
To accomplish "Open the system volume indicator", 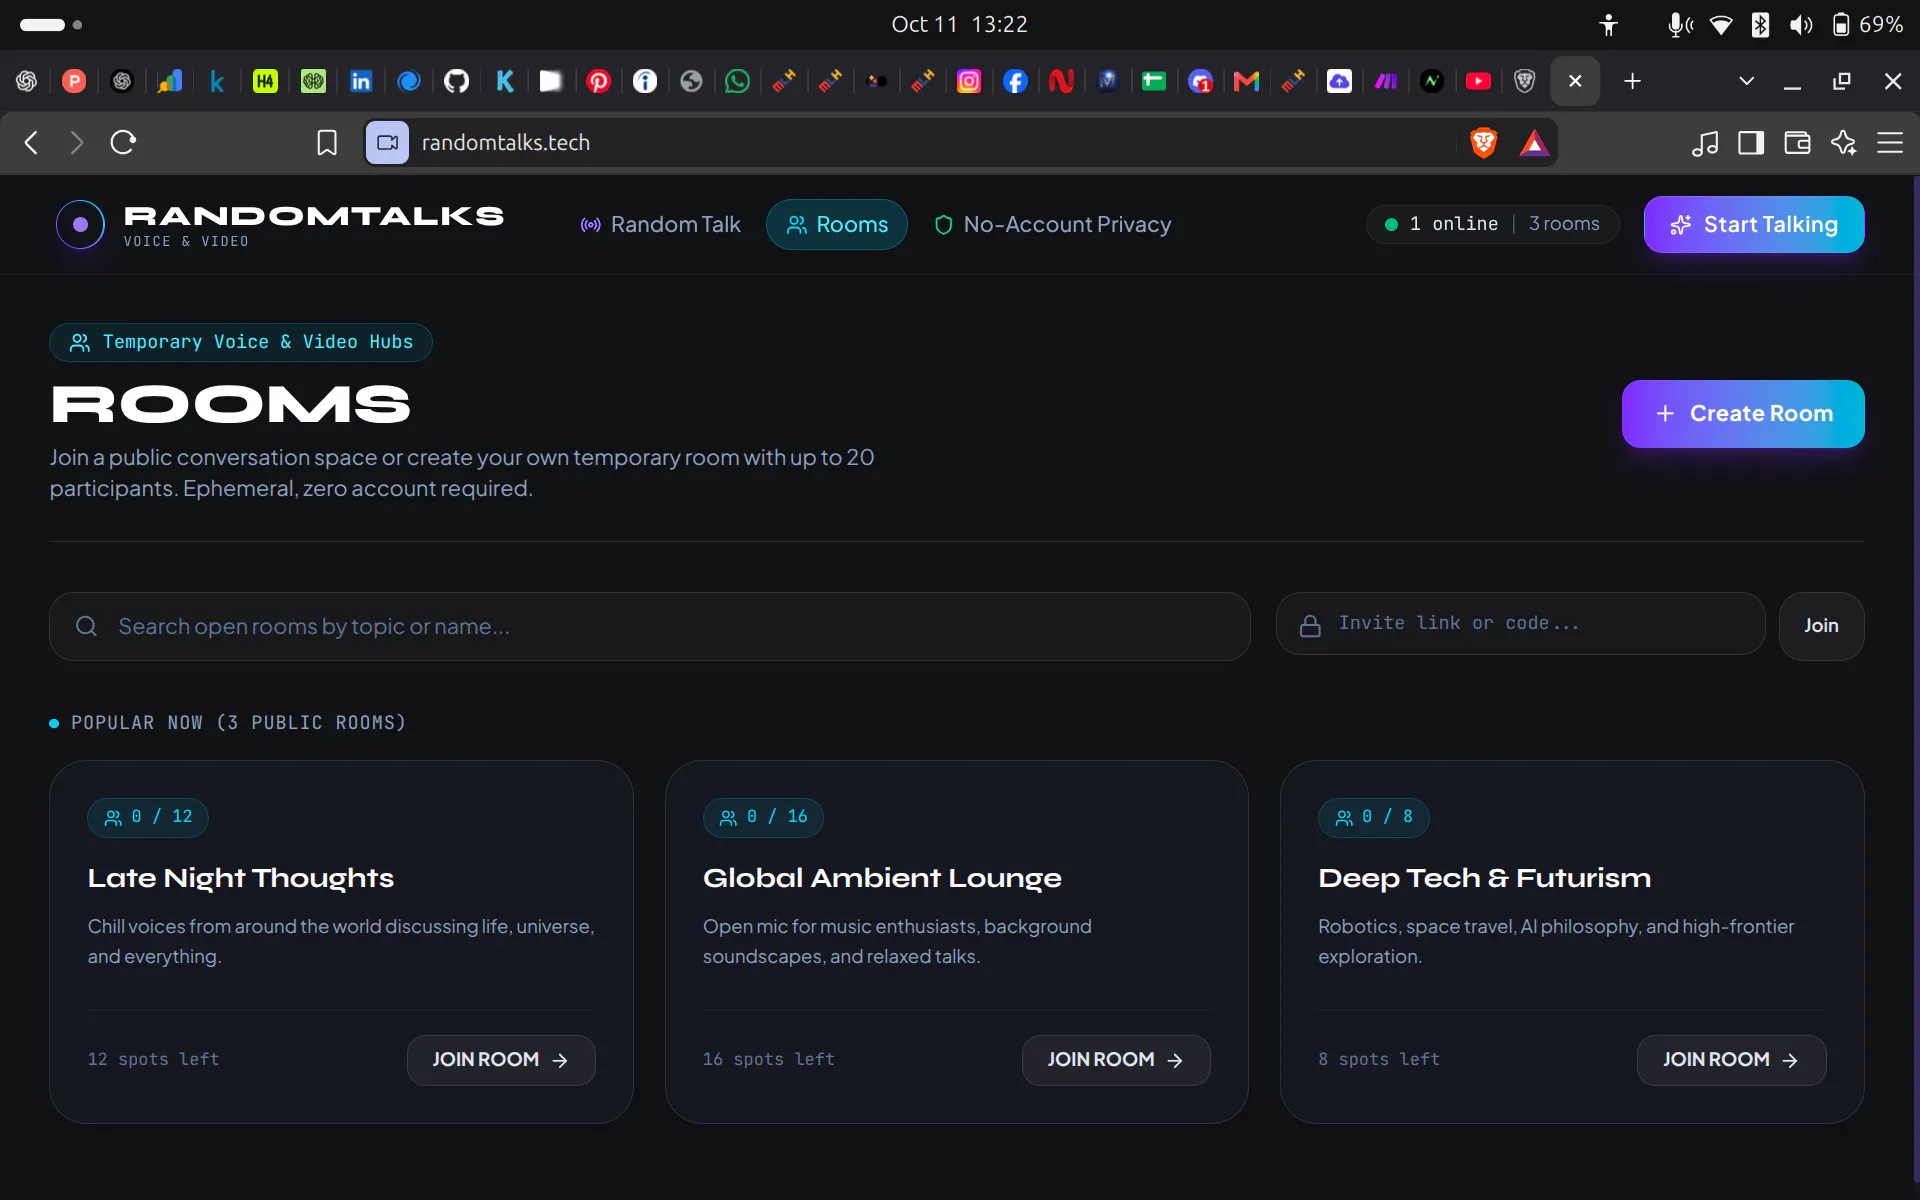I will coord(1800,24).
